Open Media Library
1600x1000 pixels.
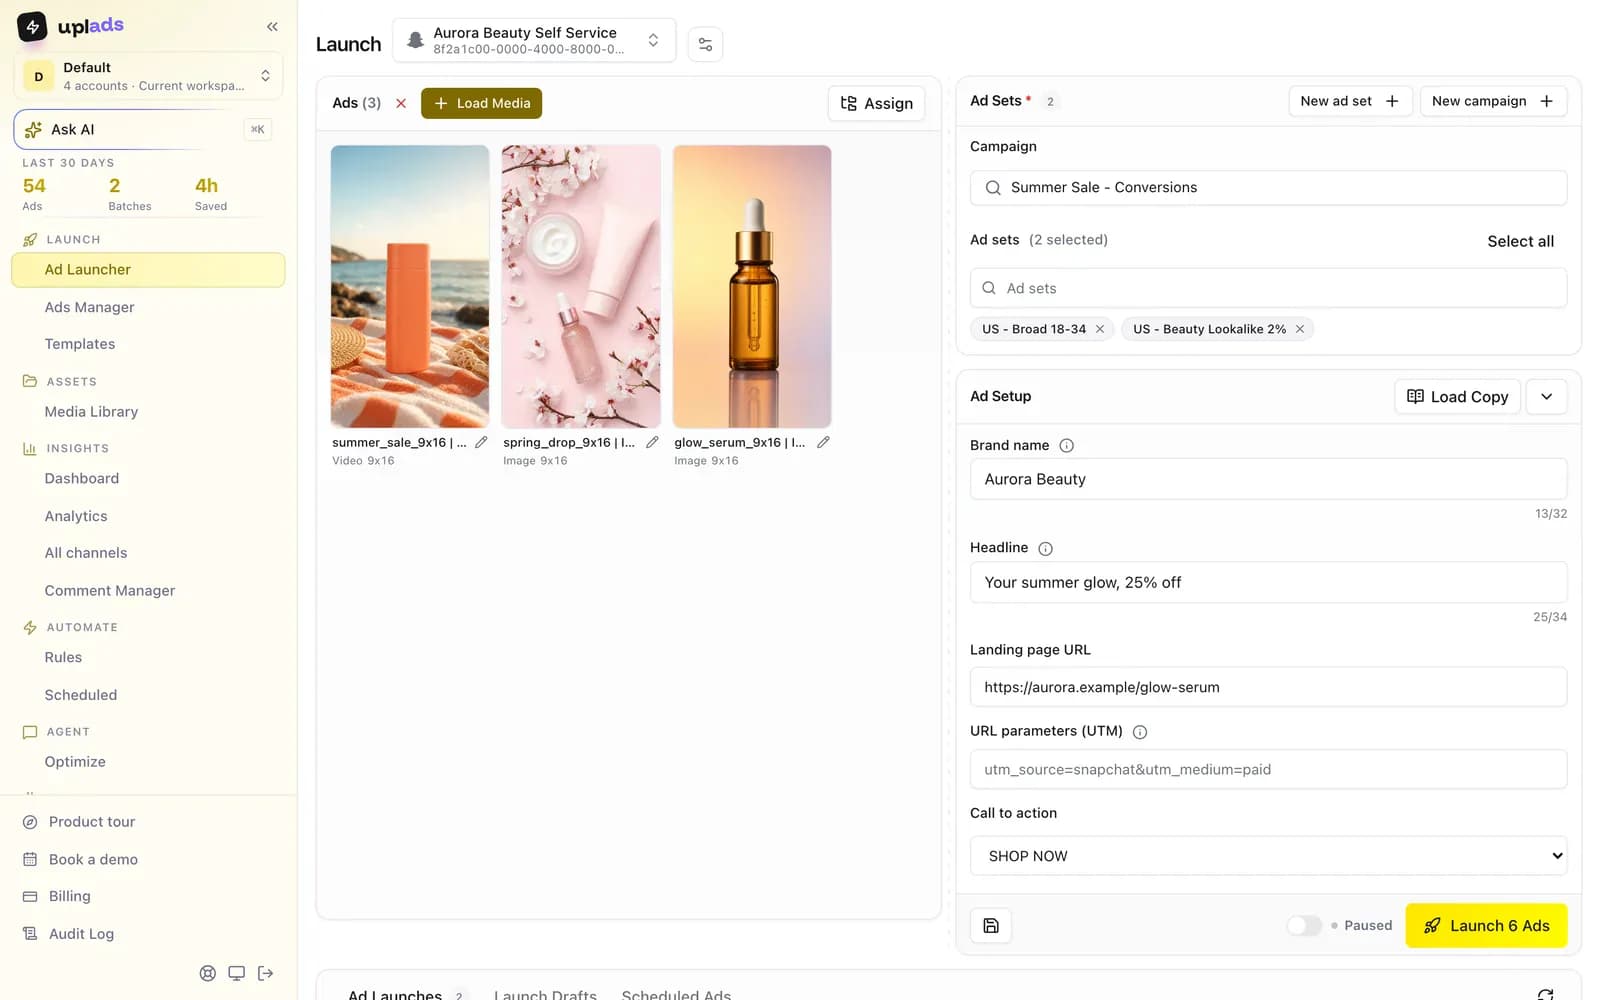pos(91,412)
